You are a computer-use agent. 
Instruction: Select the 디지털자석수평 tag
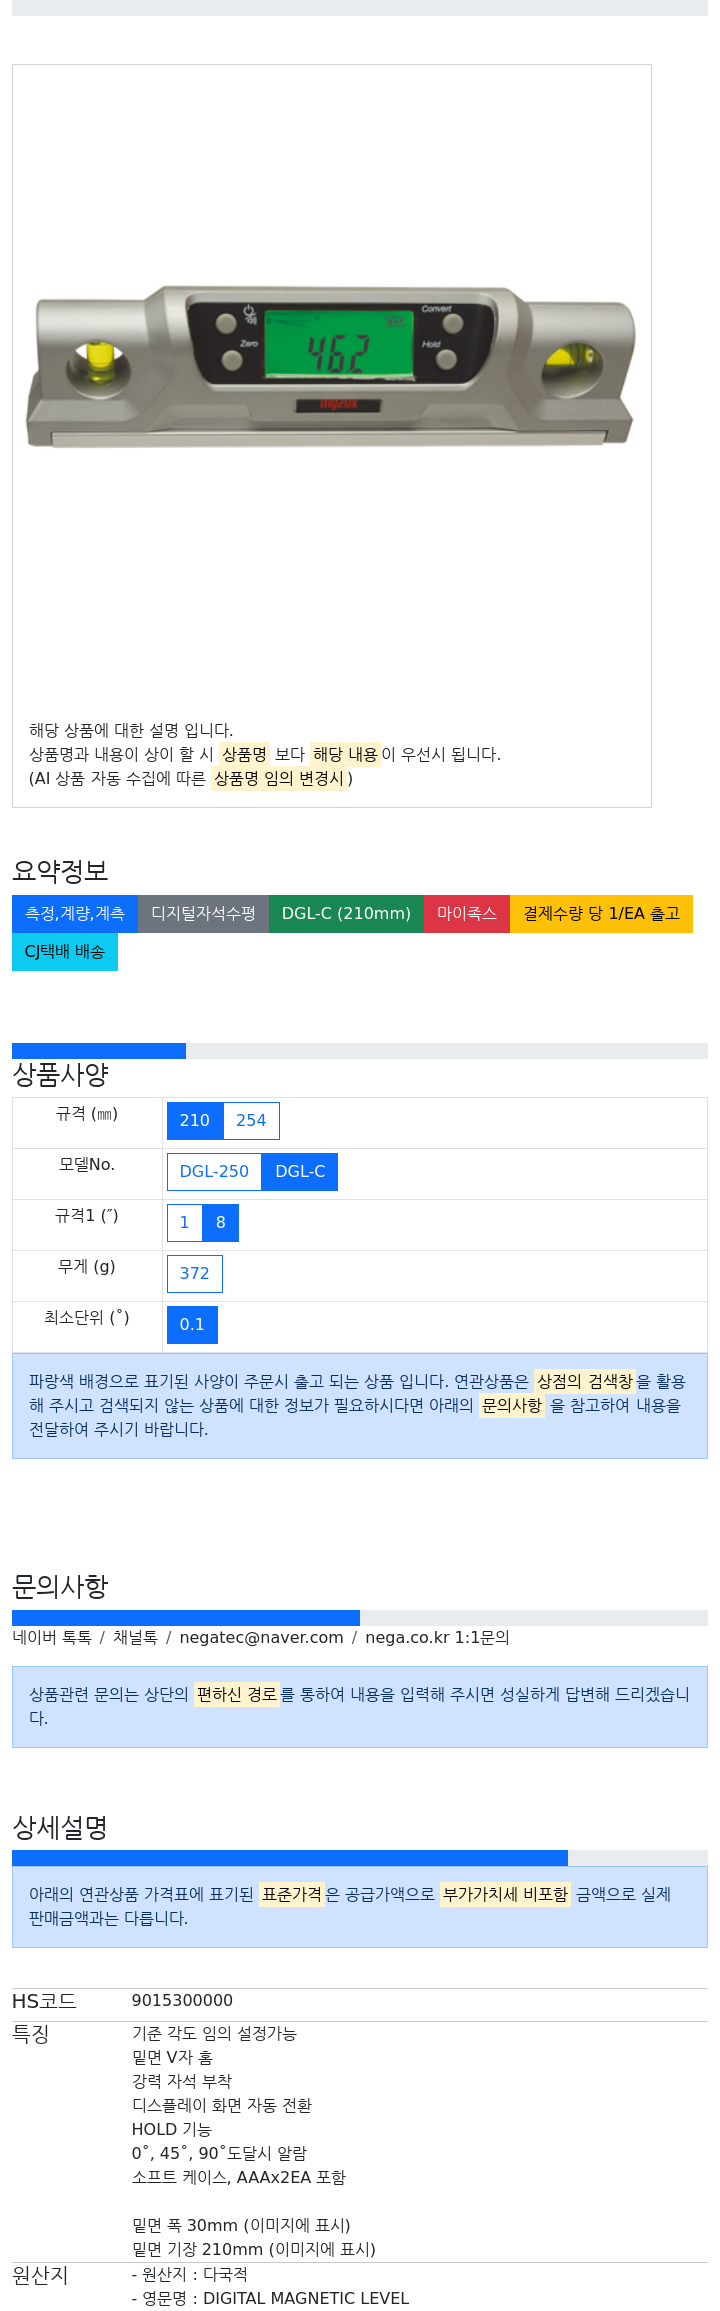tap(203, 914)
